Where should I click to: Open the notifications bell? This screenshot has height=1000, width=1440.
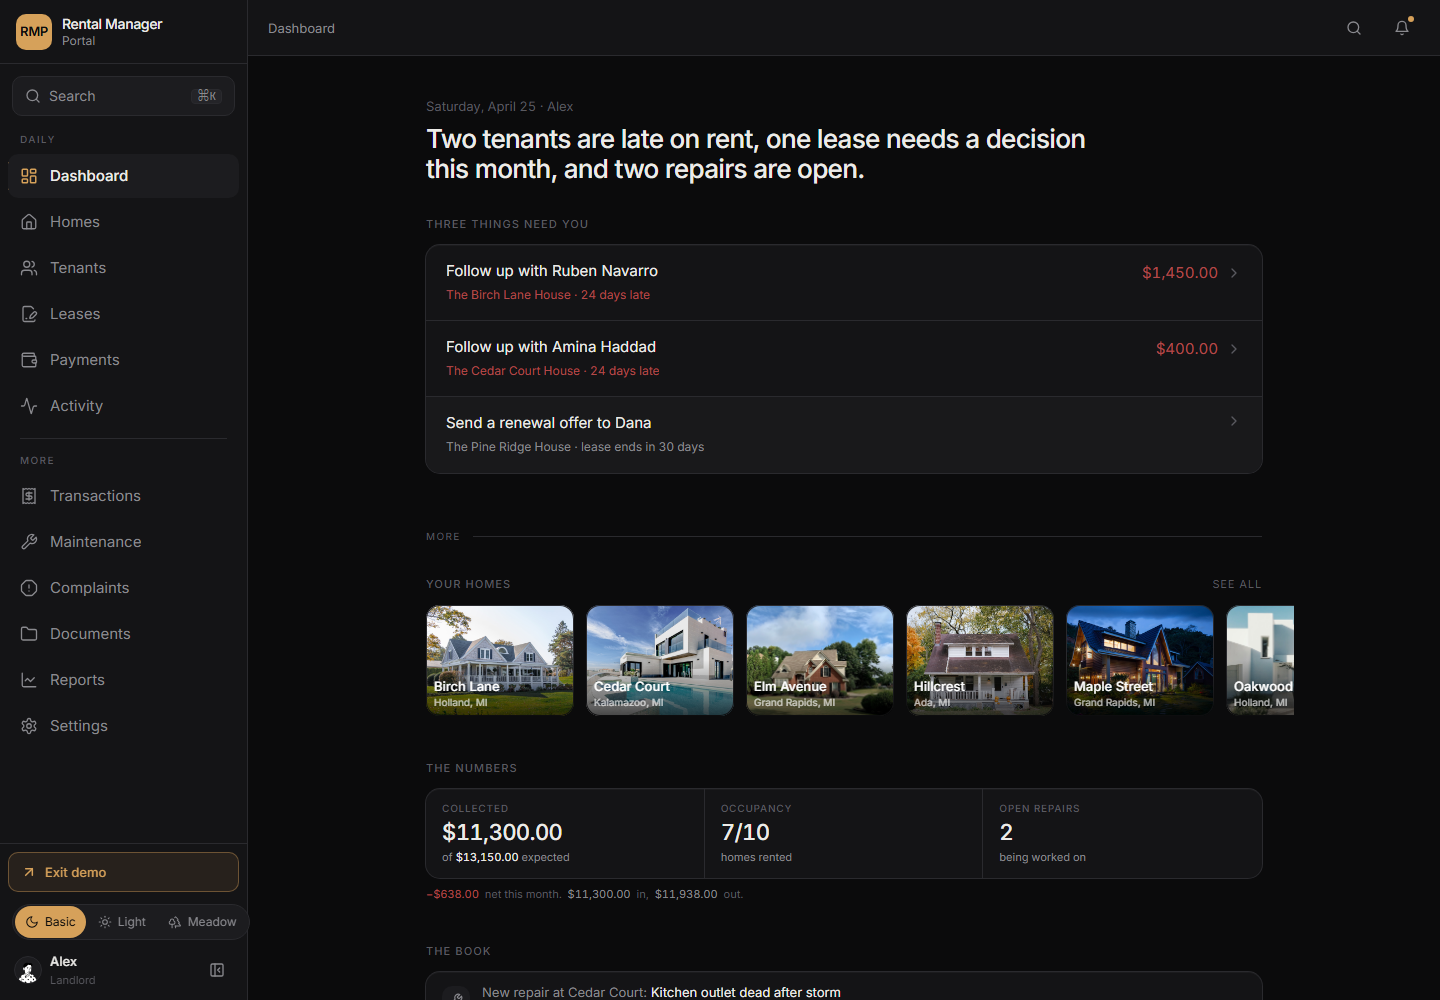pyautogui.click(x=1402, y=28)
